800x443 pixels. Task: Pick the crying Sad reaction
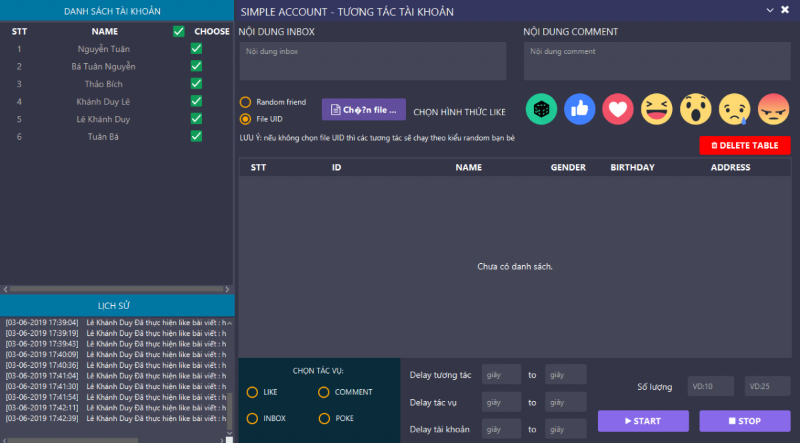[x=735, y=109]
